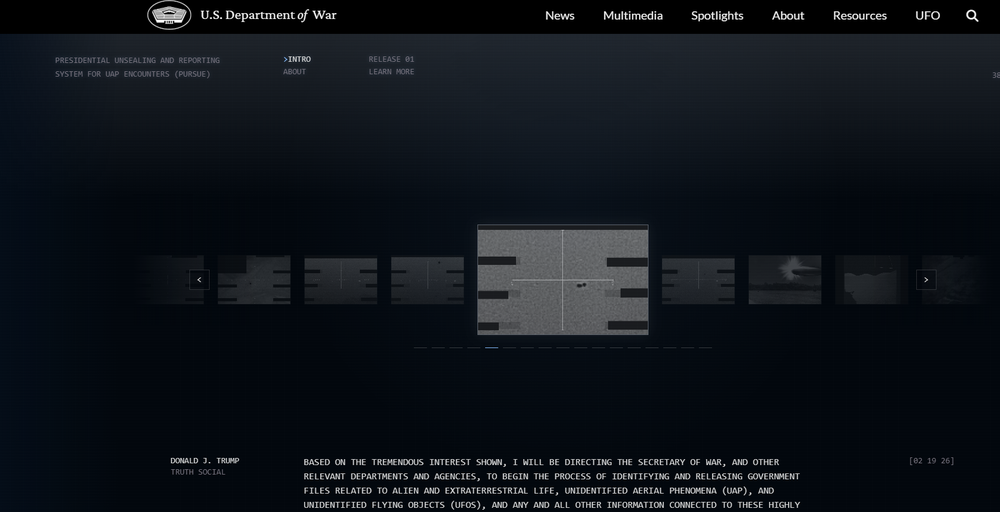The width and height of the screenshot is (1000, 512).
Task: Jump to ABOUT section under INTRO
Action: point(295,71)
